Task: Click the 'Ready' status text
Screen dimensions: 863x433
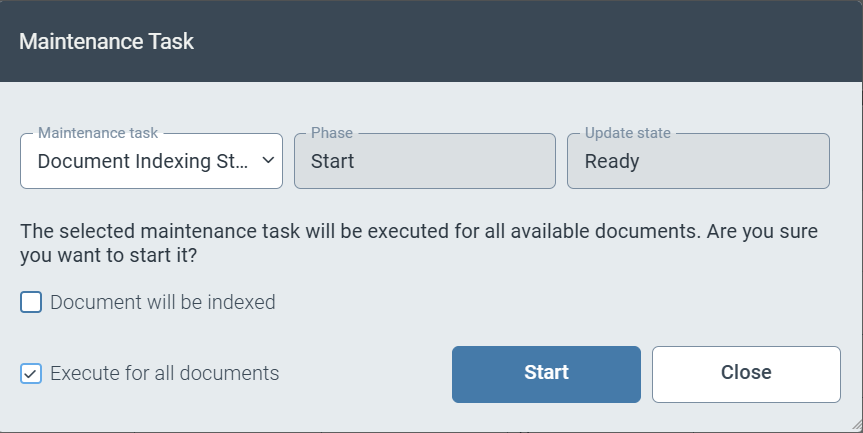Action: click(x=612, y=161)
